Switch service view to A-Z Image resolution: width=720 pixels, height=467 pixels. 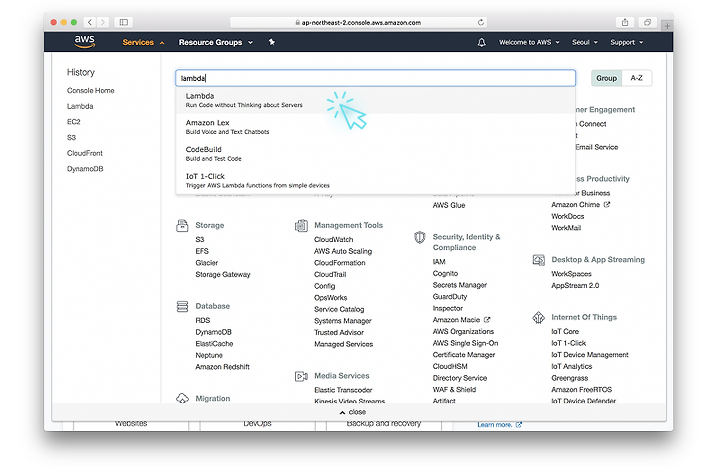coord(636,78)
